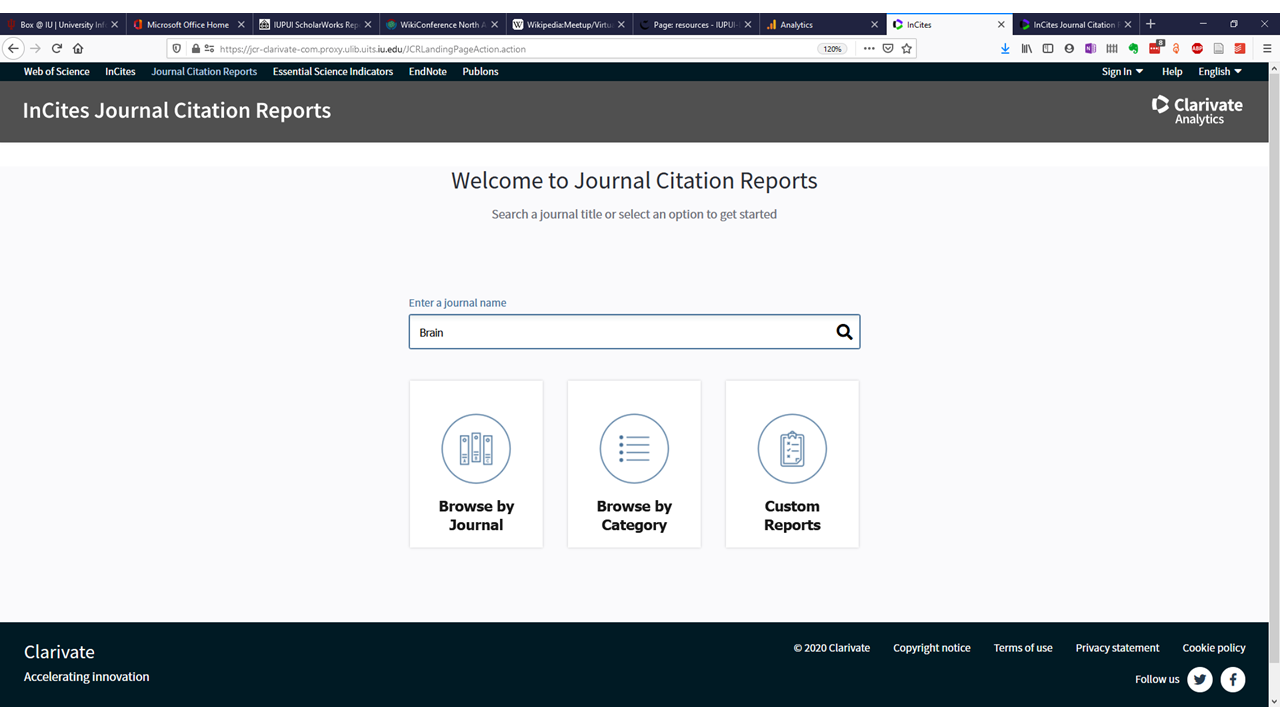The image size is (1280, 720).
Task: Open Publons in the top navigation
Action: click(480, 72)
